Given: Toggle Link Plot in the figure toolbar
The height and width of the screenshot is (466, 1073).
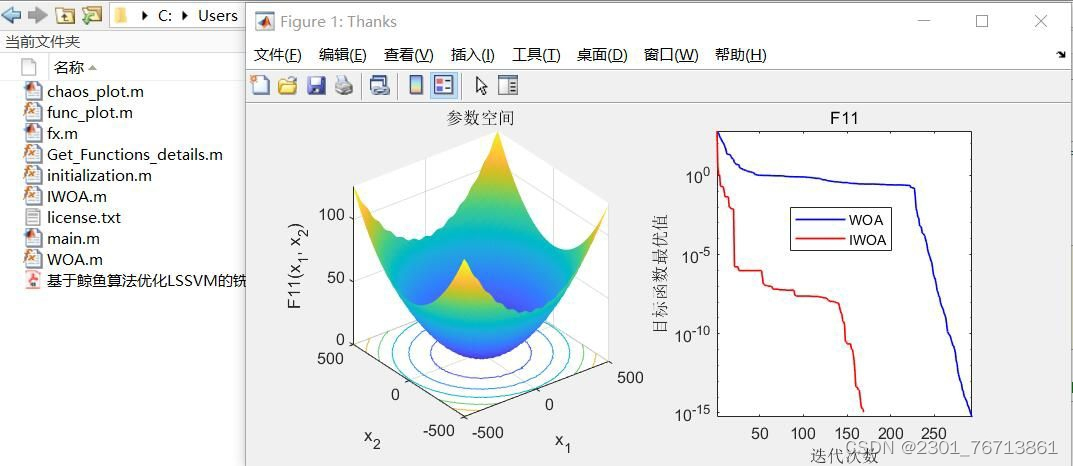Looking at the screenshot, I should click(x=379, y=85).
